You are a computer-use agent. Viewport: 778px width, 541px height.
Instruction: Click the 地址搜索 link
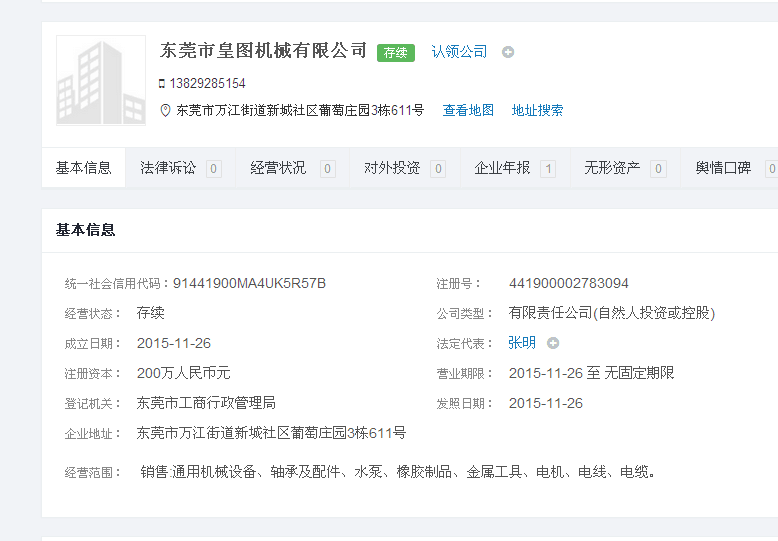click(x=537, y=110)
